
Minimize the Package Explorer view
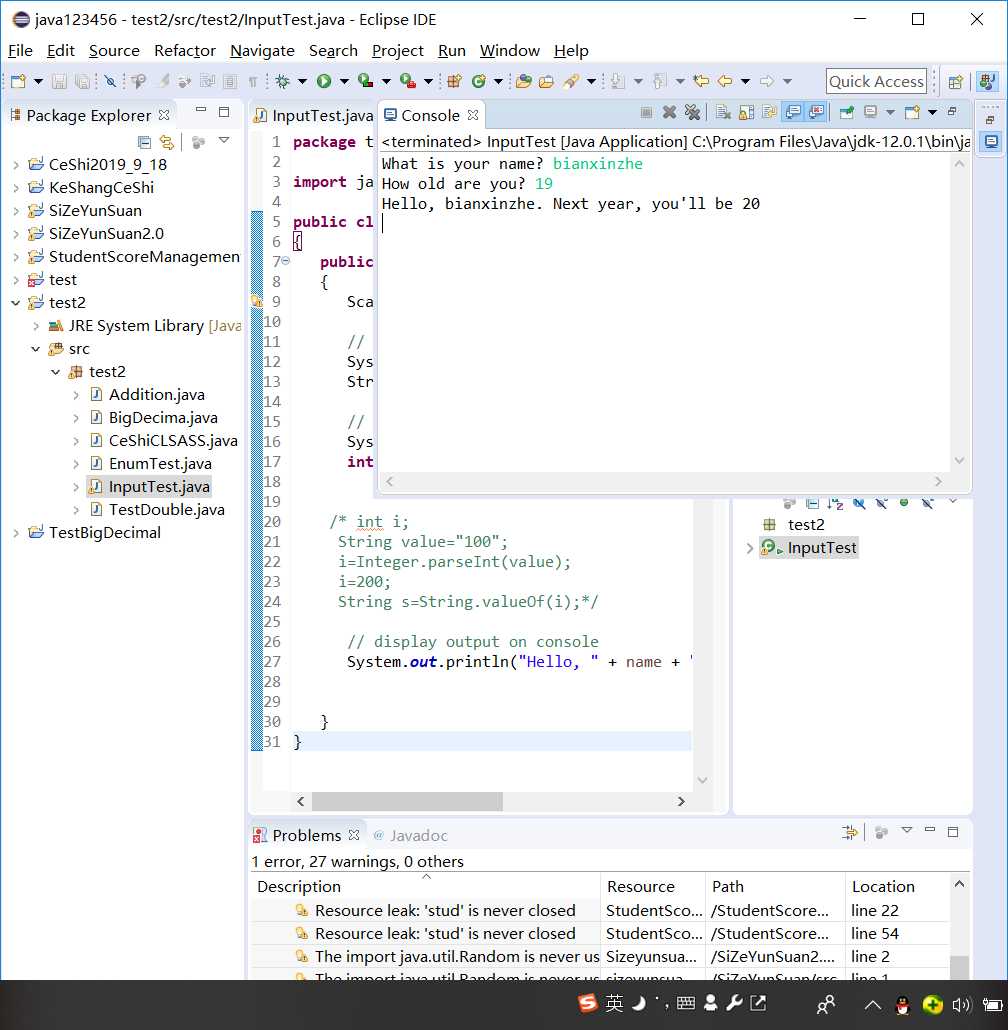[x=201, y=110]
